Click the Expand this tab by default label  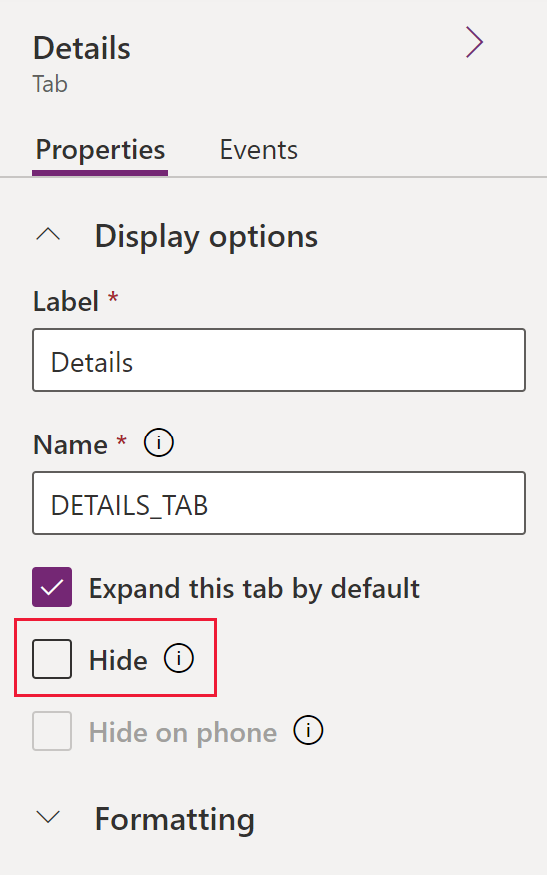click(x=254, y=589)
